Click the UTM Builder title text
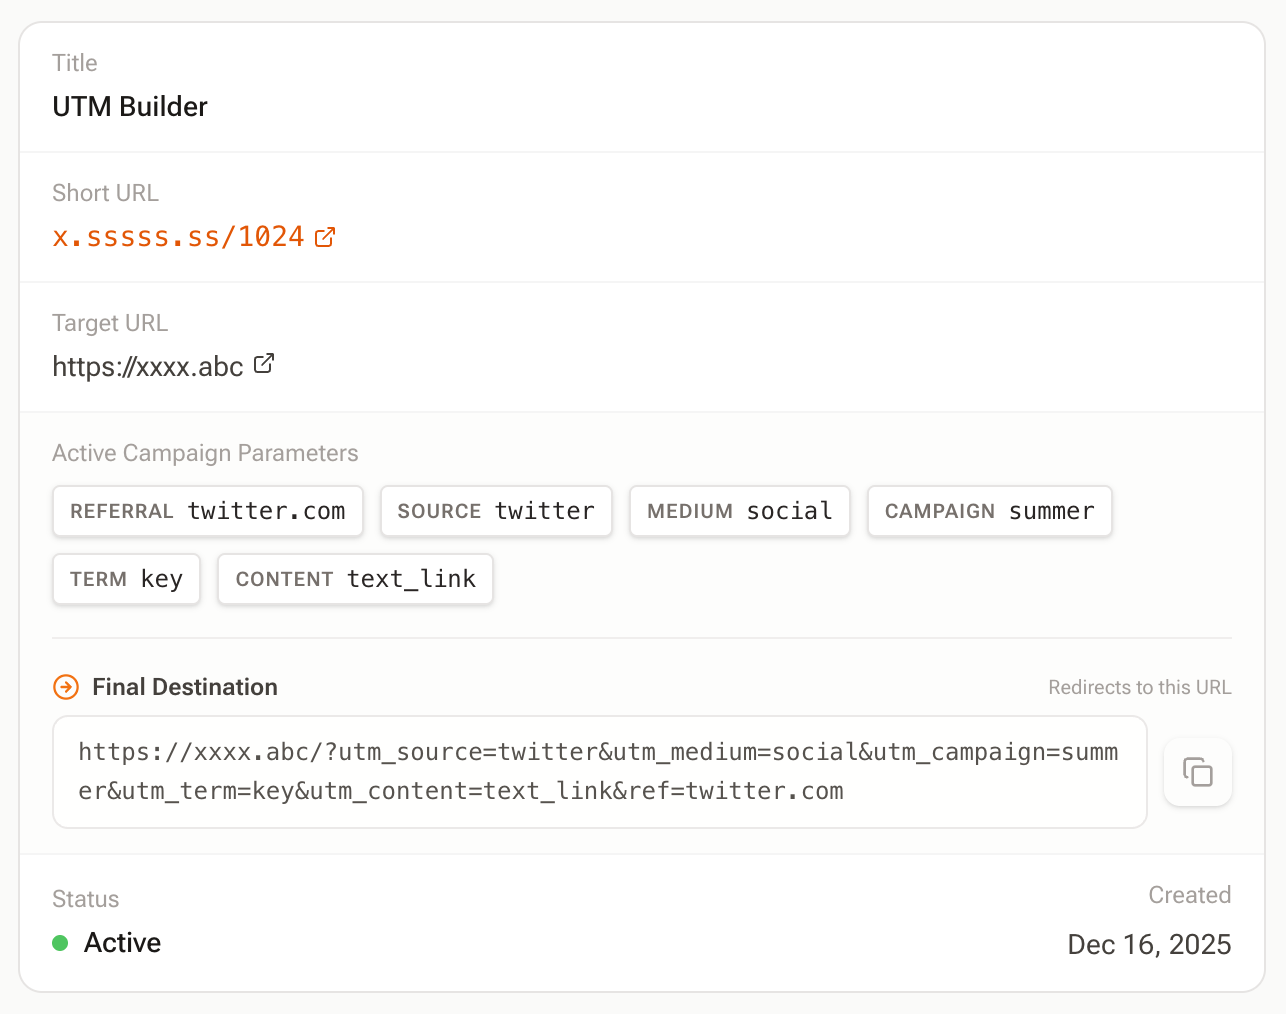The width and height of the screenshot is (1286, 1014). coord(130,107)
